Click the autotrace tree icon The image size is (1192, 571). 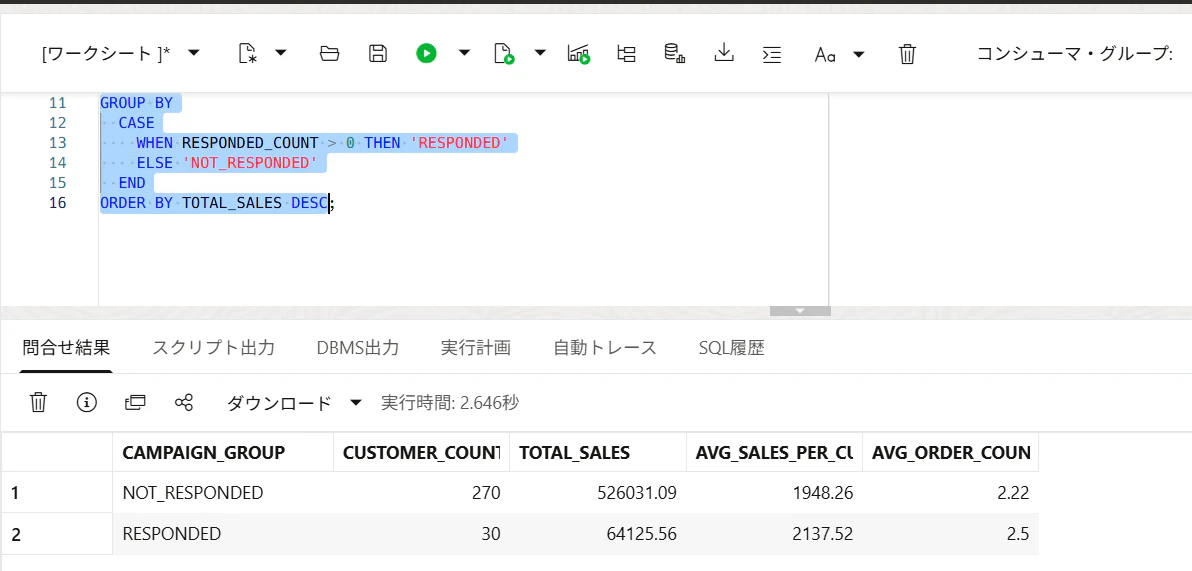(x=626, y=53)
